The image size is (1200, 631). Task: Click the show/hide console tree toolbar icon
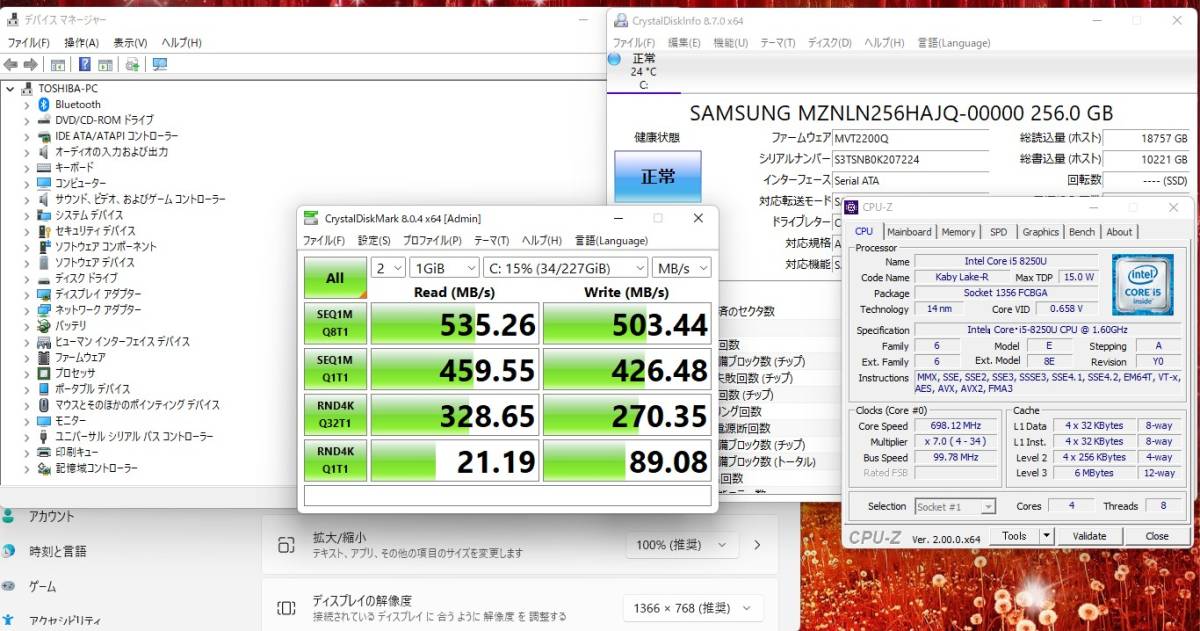(x=58, y=65)
